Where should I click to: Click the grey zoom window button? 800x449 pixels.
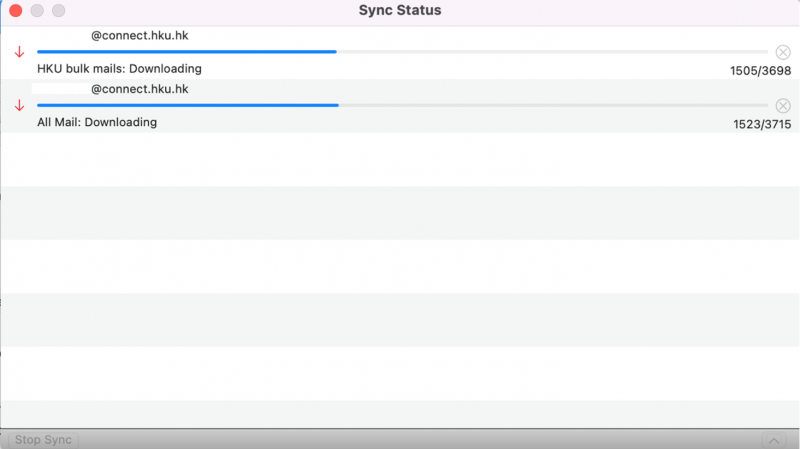[59, 10]
